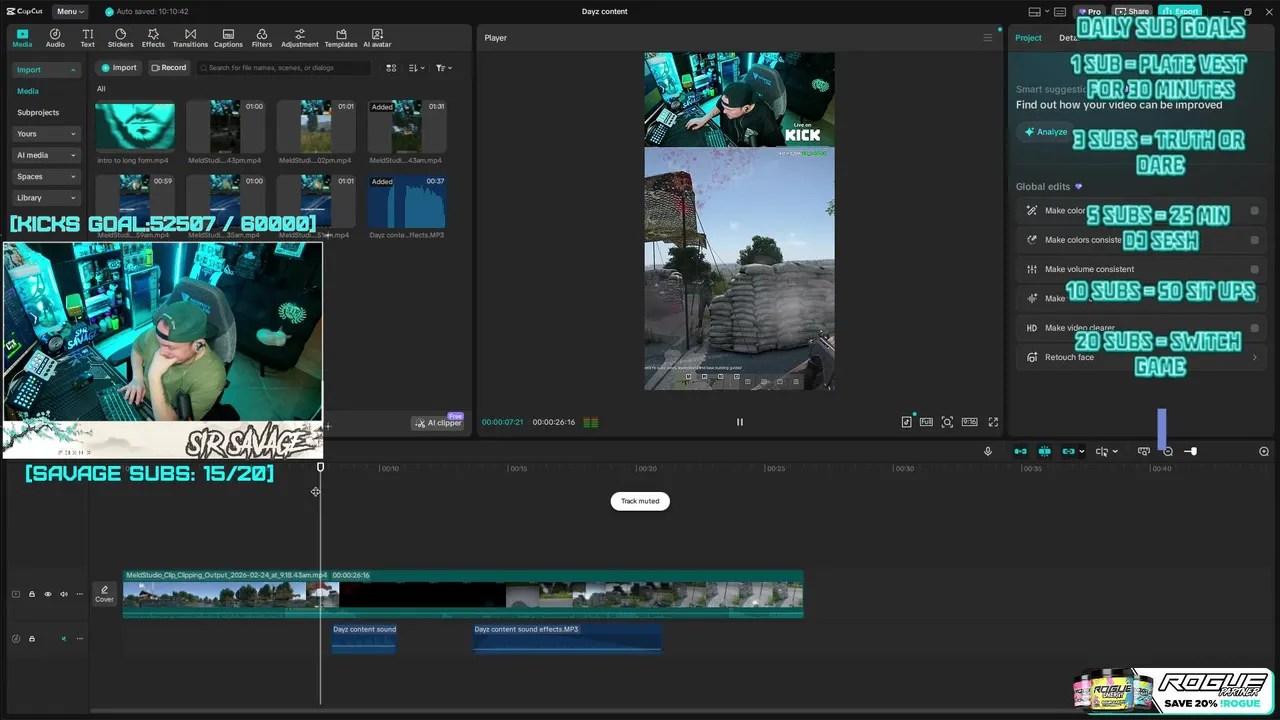This screenshot has width=1280, height=720.
Task: Click the split-and-select tool icon
Action: (x=1102, y=452)
